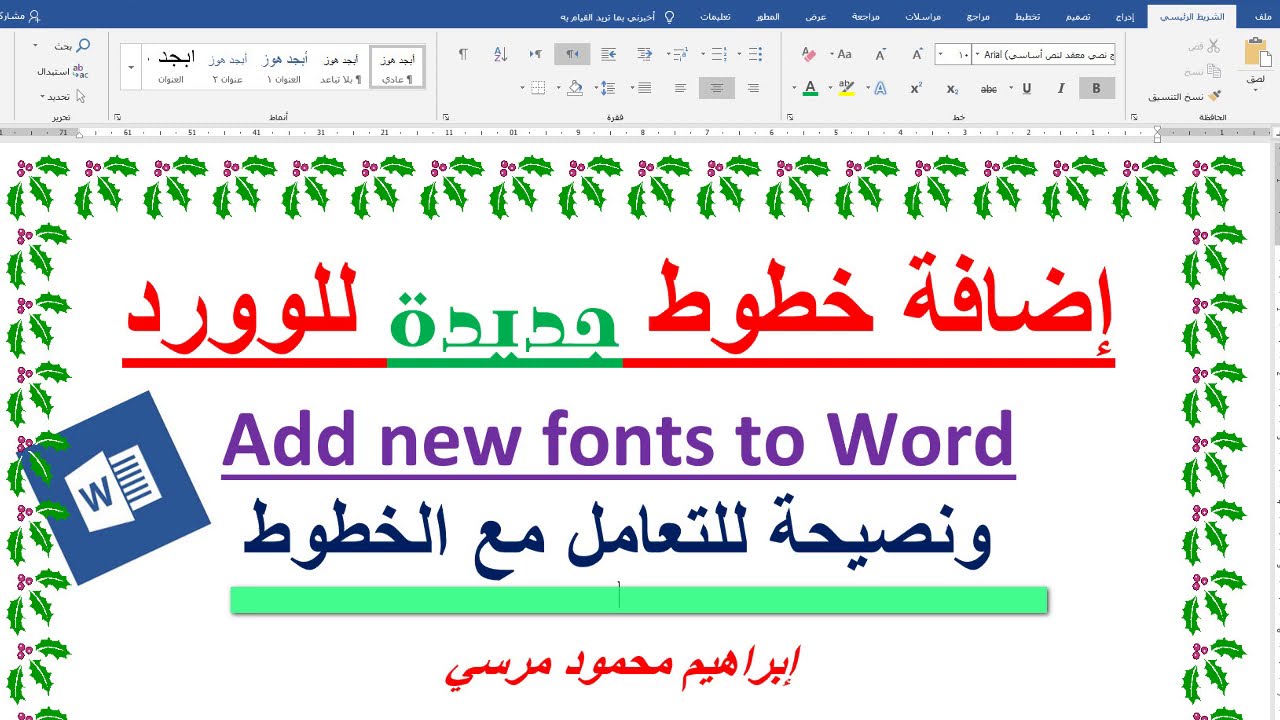Switch to the Design (تصميم) tab
Screen dimensions: 1280x720
point(1078,17)
